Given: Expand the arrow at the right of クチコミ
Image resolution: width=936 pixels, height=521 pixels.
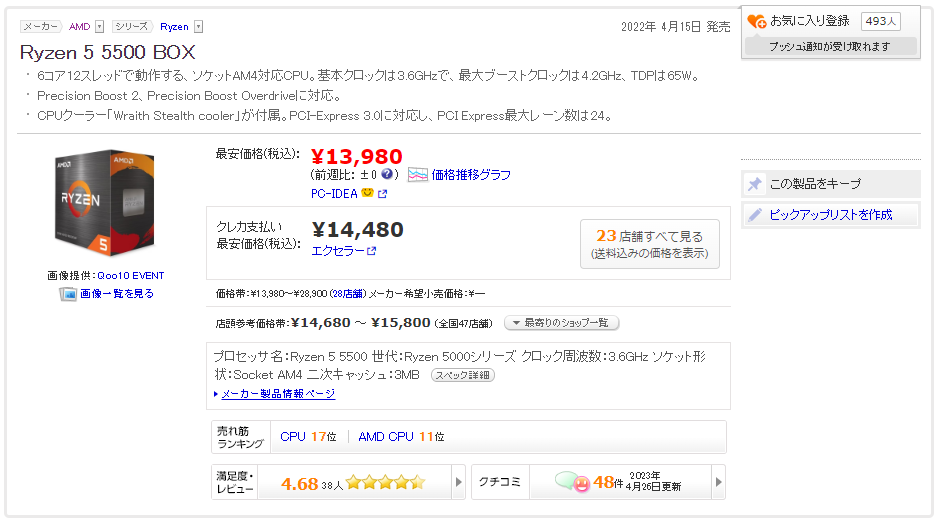Looking at the screenshot, I should [x=718, y=482].
